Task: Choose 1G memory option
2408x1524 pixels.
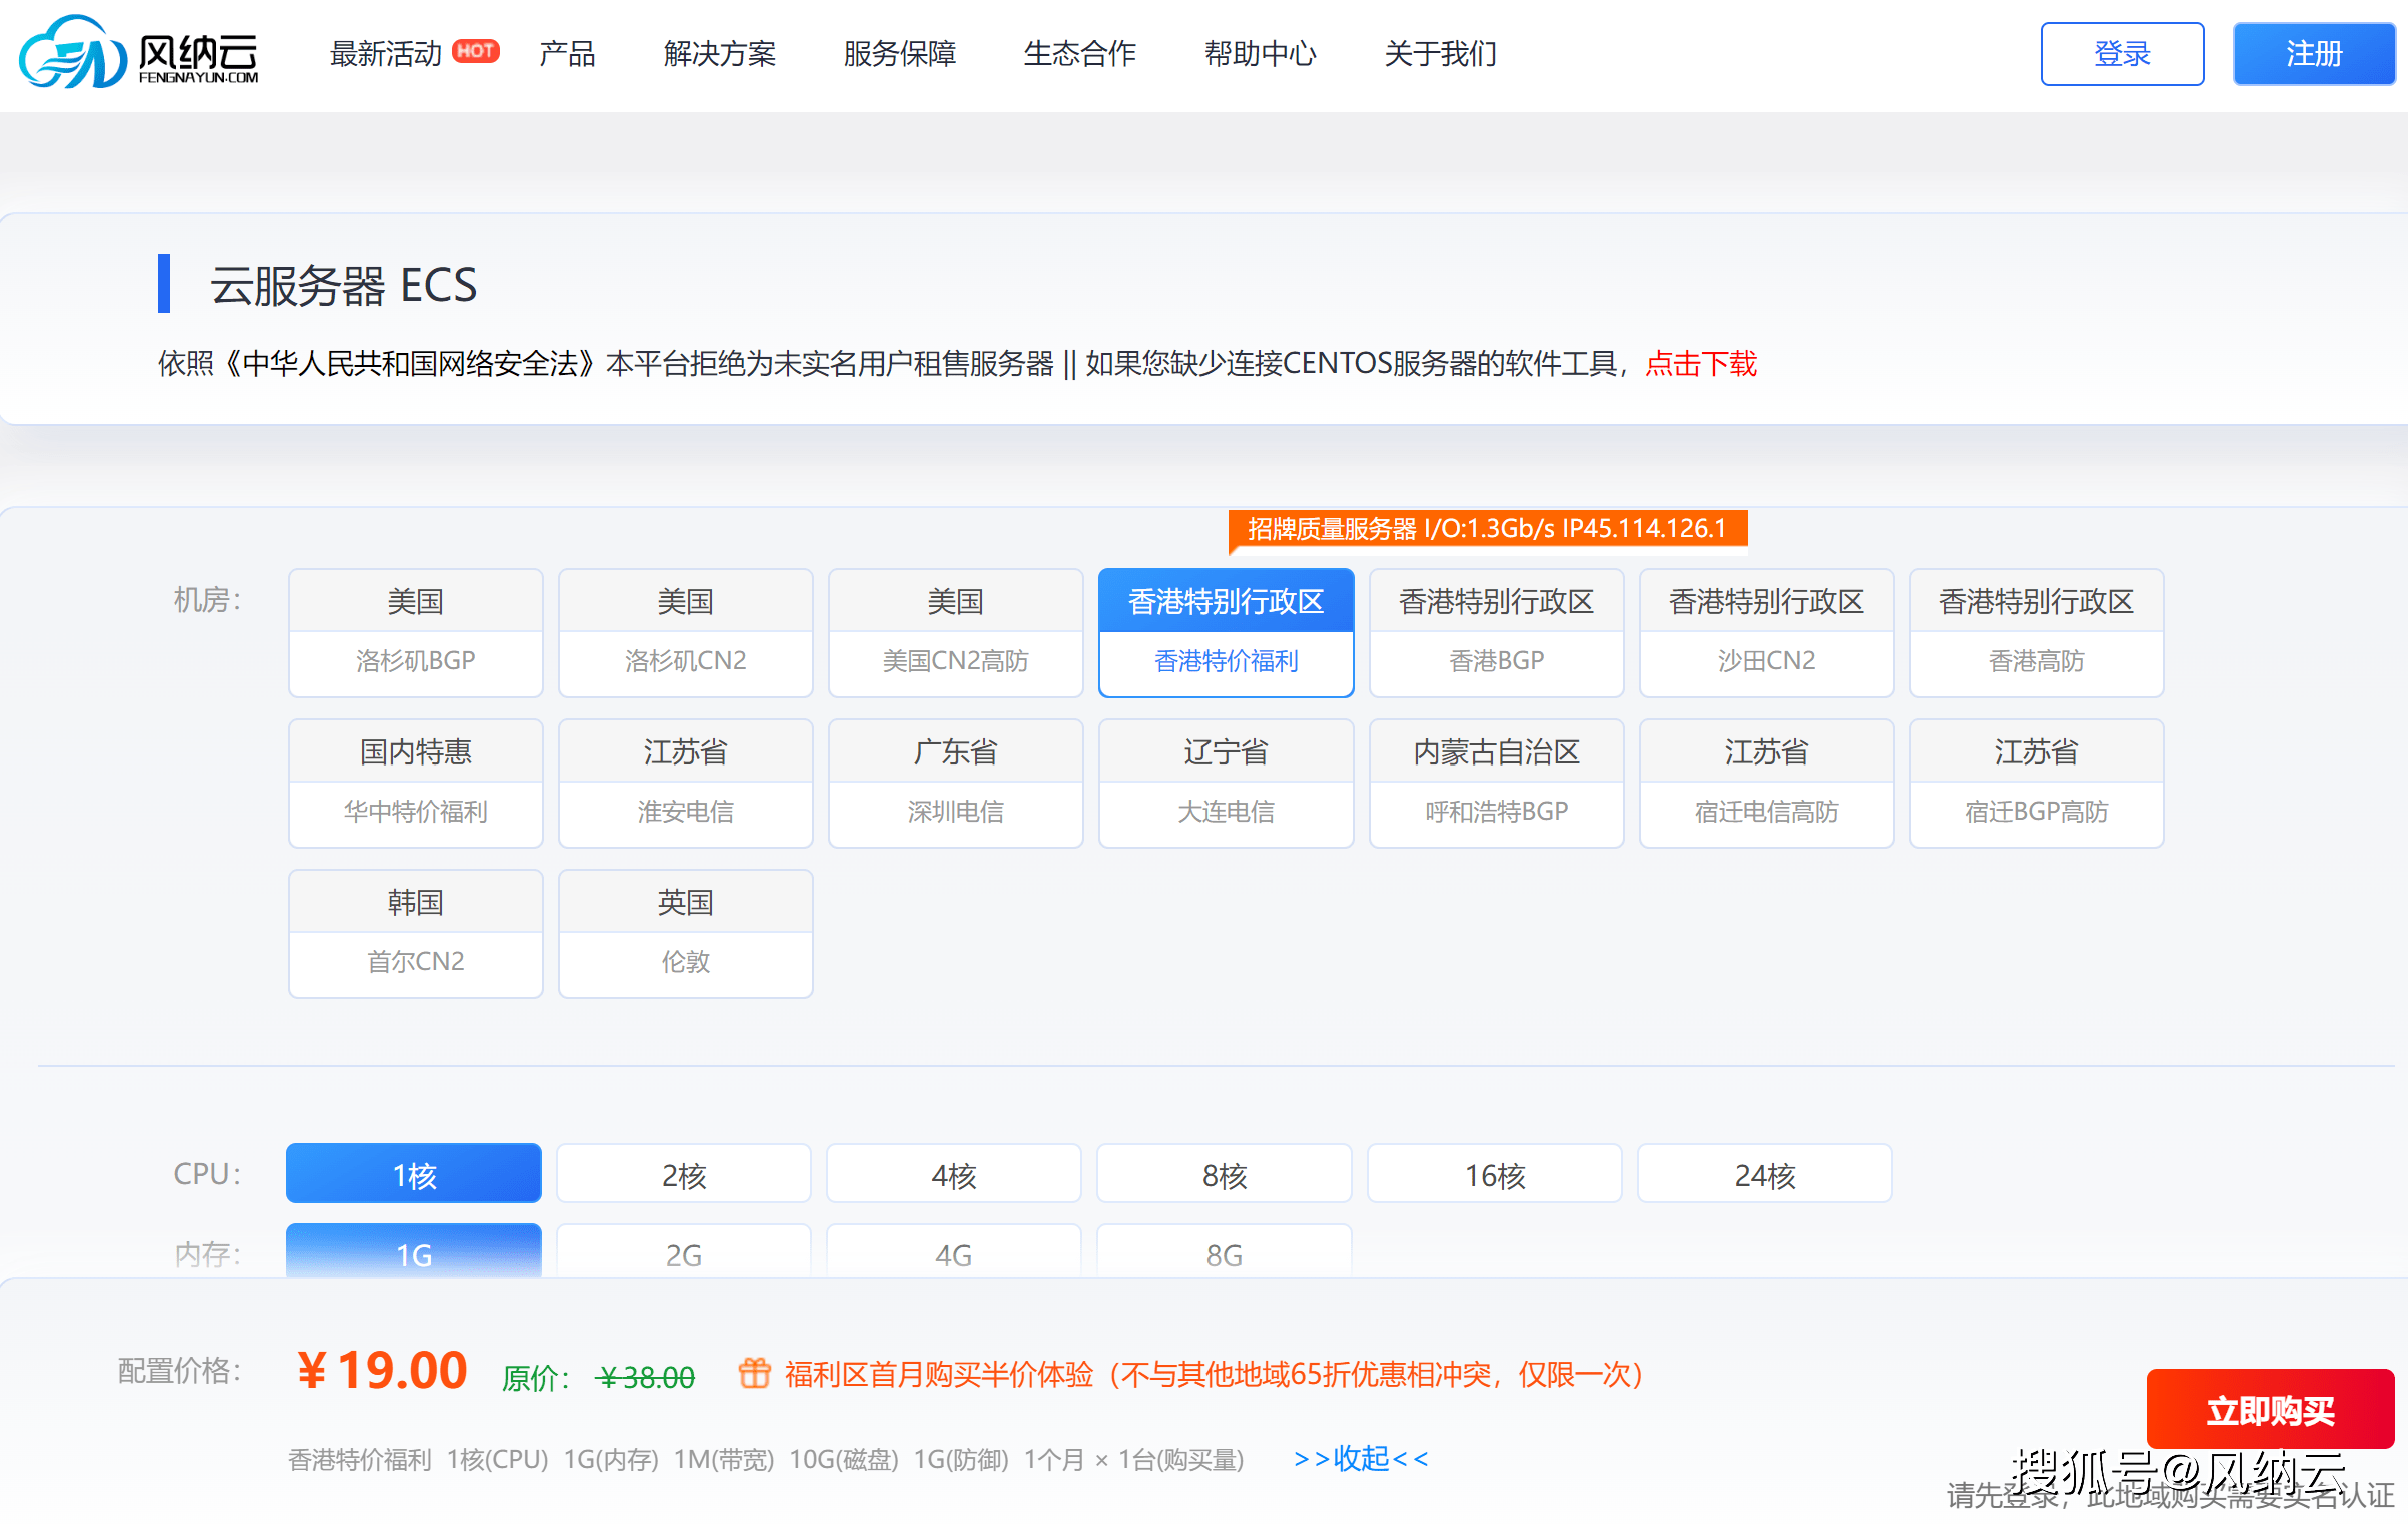Action: pos(414,1252)
